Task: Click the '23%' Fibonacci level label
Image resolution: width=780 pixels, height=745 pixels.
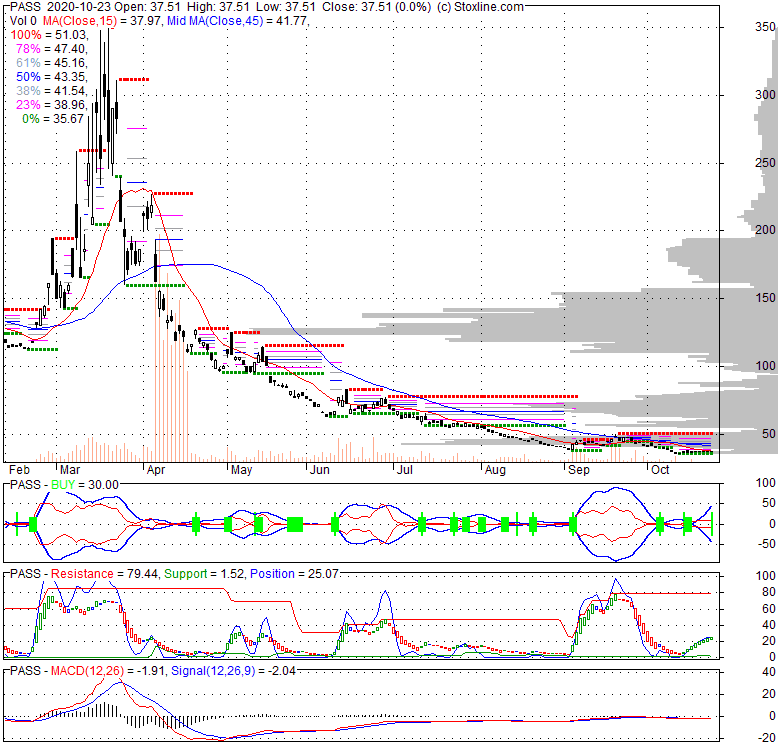Action: coord(28,104)
